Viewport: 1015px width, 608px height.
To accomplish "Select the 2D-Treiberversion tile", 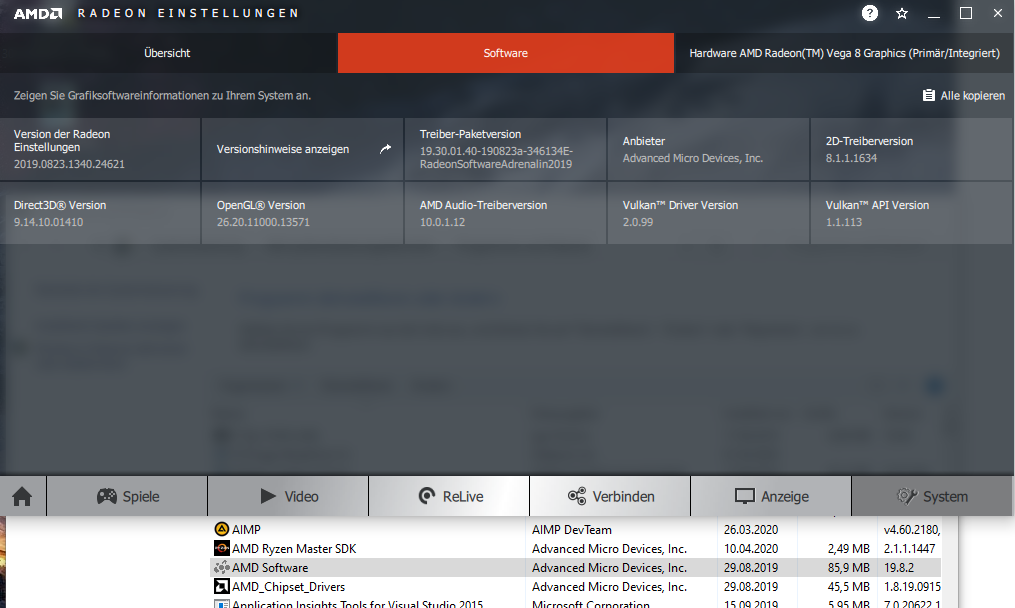I will coord(911,149).
